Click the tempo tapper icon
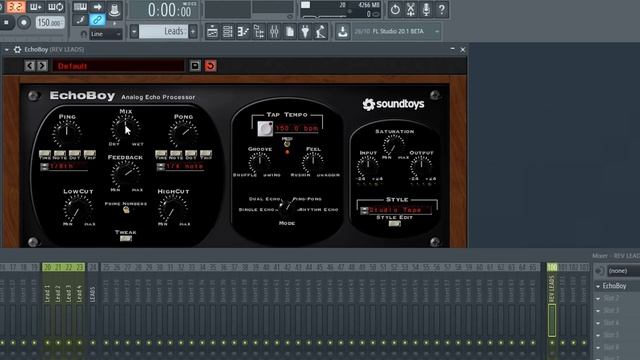 (x=321, y=31)
